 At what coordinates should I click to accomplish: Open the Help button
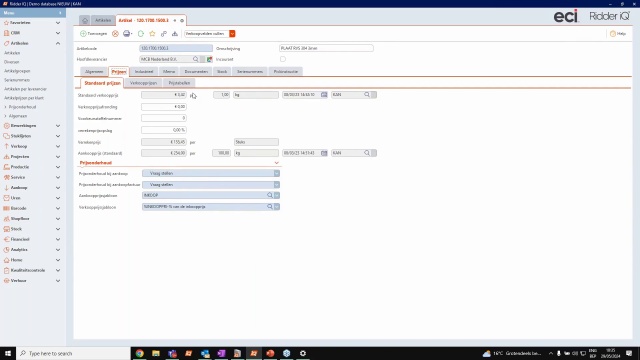[618, 34]
